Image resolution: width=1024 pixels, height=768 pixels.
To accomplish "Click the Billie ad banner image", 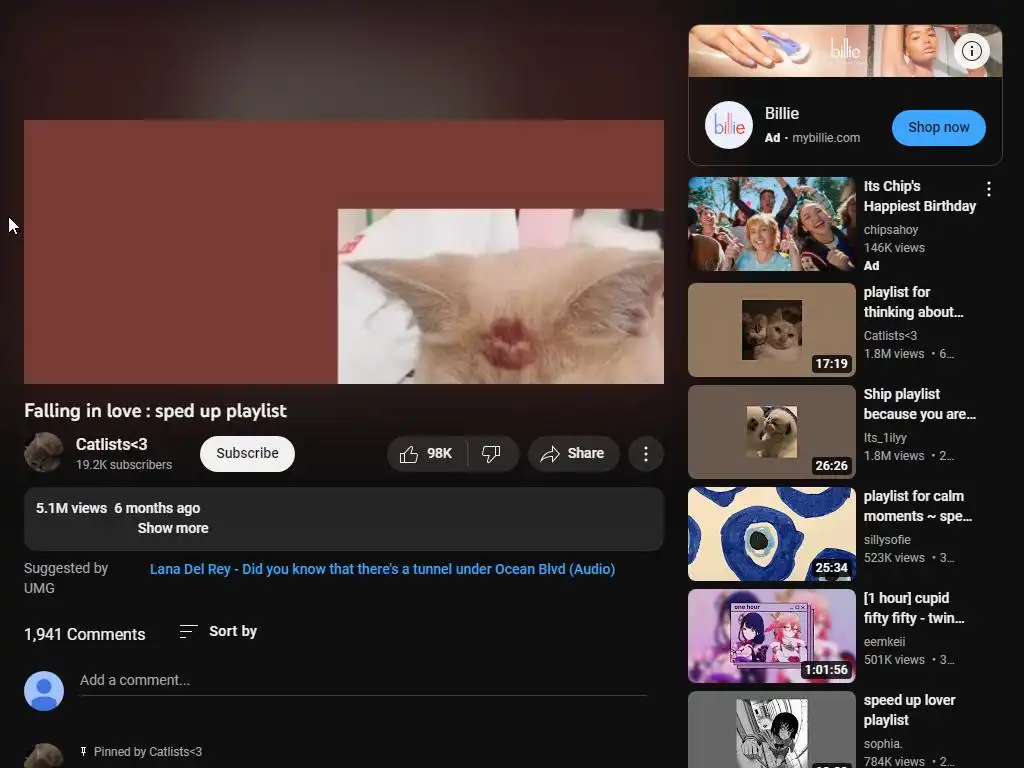I will click(x=845, y=51).
